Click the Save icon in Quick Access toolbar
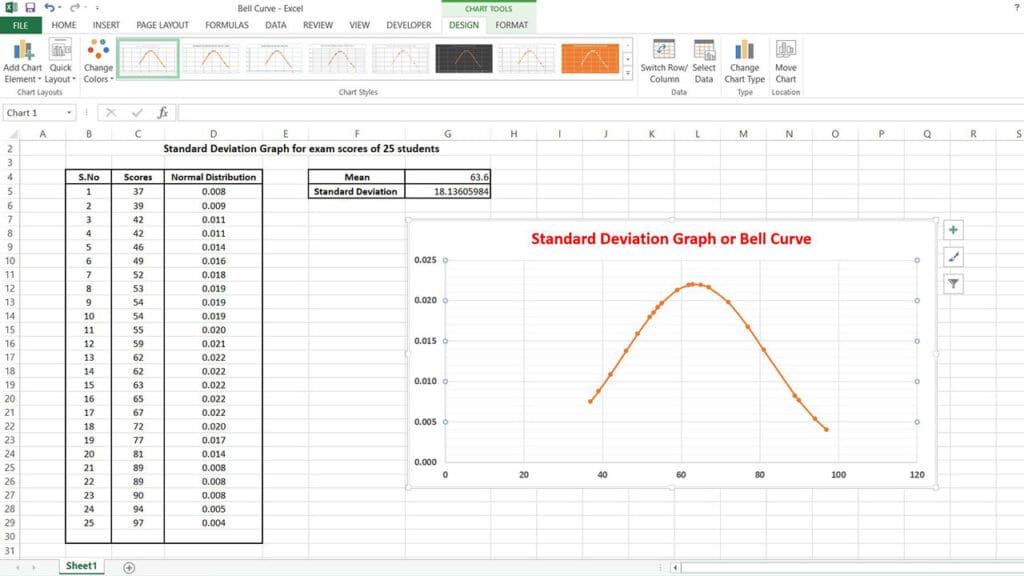This screenshot has height=576, width=1024. [30, 8]
